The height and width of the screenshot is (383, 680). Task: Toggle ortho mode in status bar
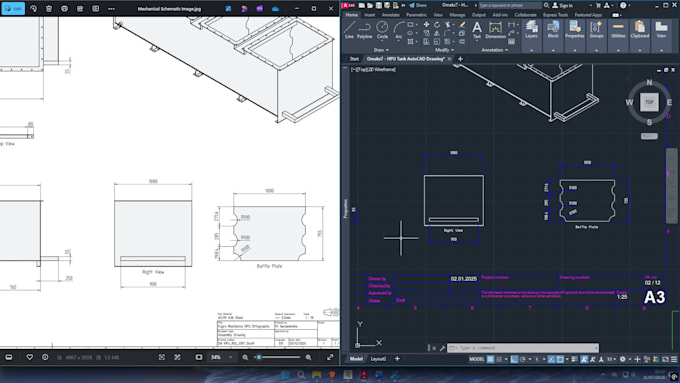[514, 359]
